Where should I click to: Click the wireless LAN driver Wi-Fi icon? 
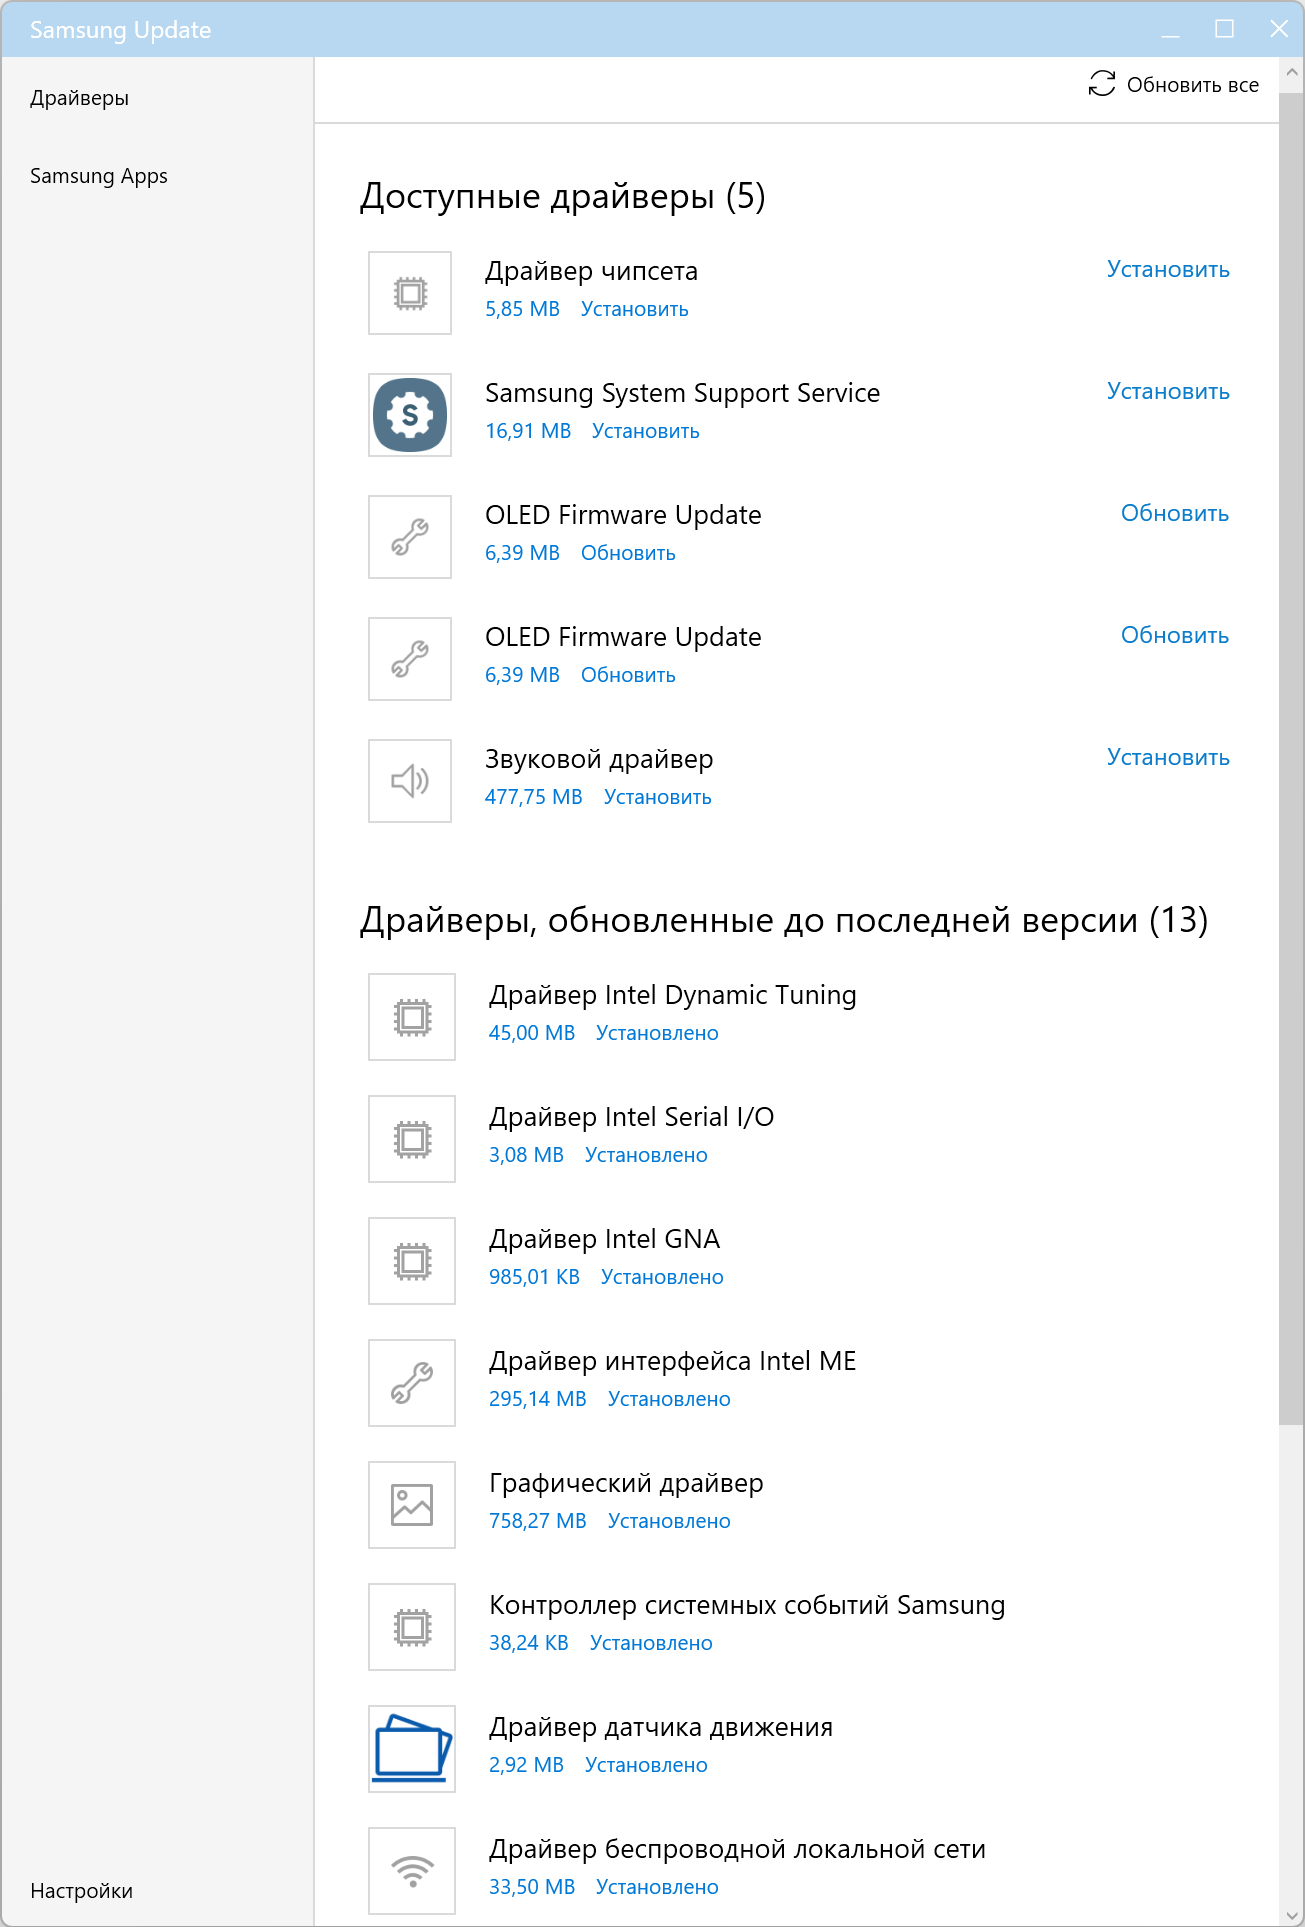point(412,1871)
